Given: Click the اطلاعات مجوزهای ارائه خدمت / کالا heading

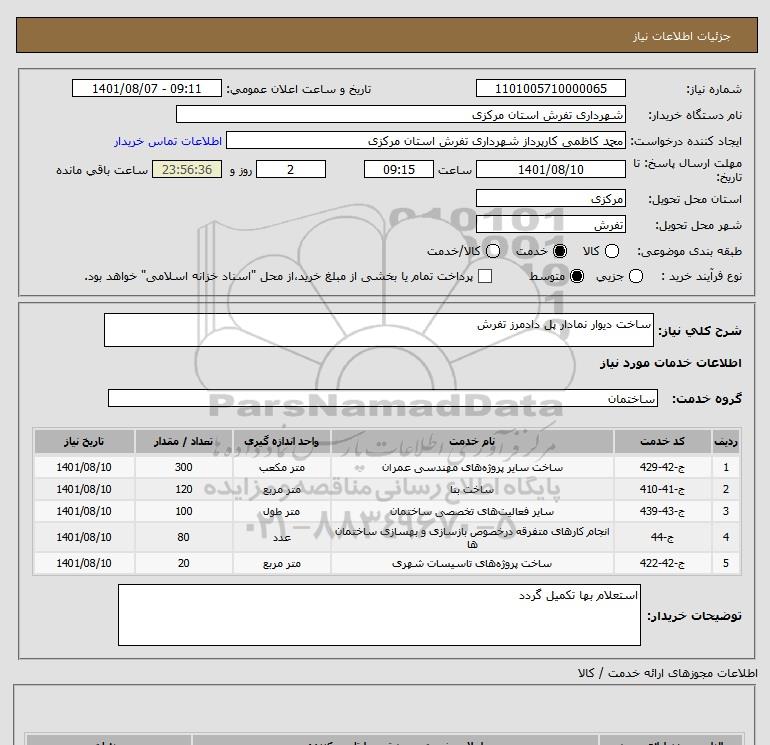Looking at the screenshot, I should pyautogui.click(x=668, y=673).
